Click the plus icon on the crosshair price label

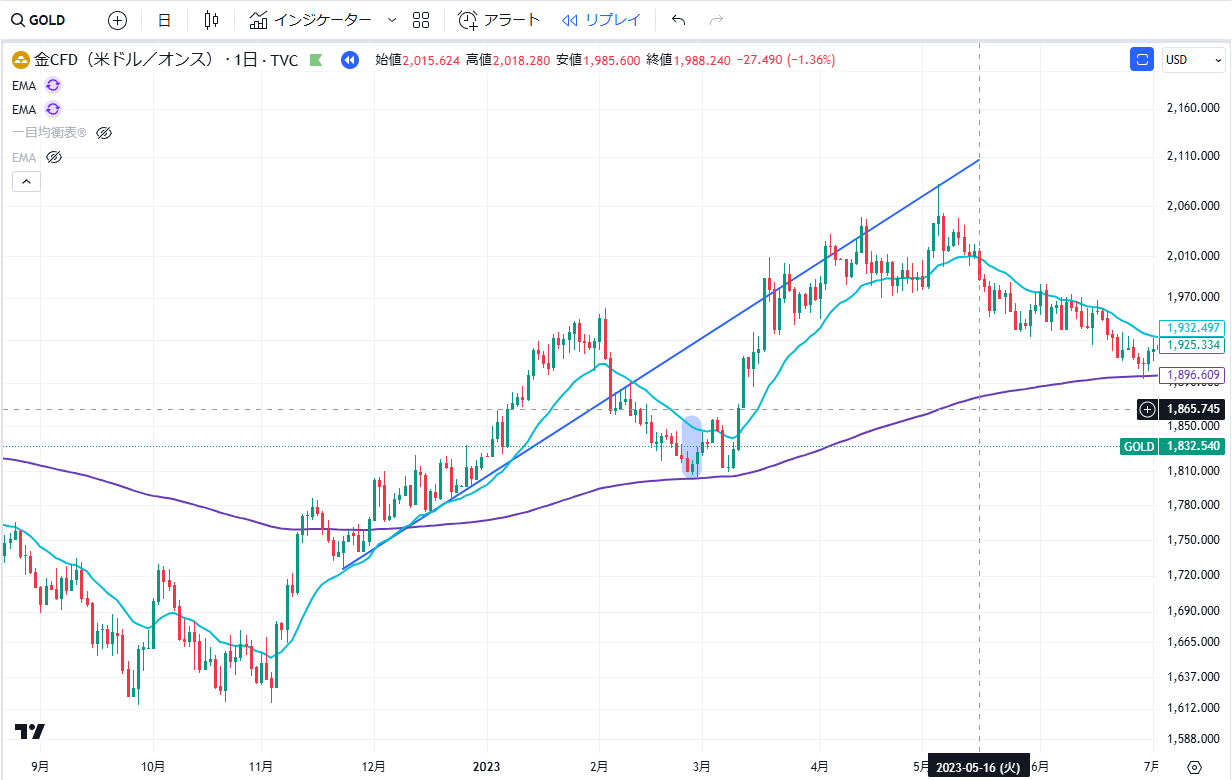[x=1148, y=409]
